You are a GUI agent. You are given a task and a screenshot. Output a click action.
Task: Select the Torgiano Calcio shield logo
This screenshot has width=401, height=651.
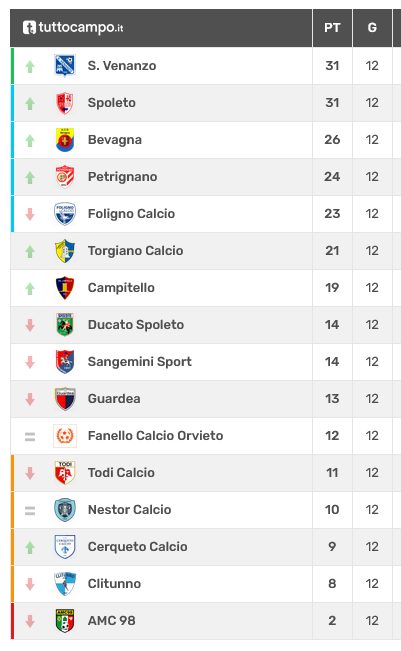[65, 251]
